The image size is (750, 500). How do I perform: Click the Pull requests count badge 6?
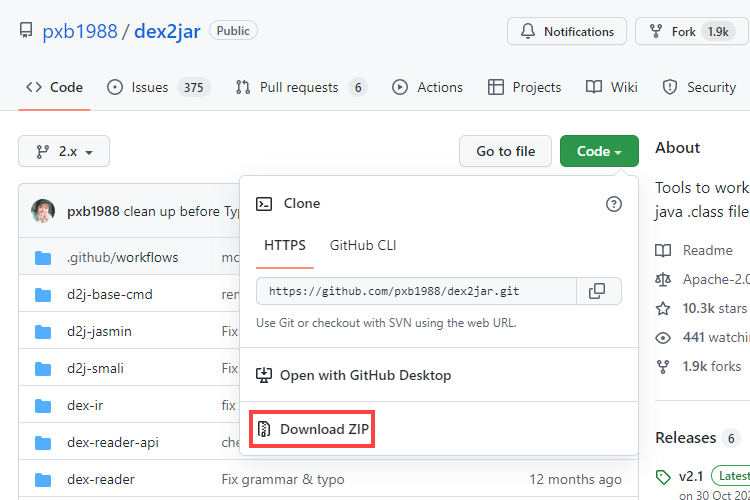click(358, 88)
